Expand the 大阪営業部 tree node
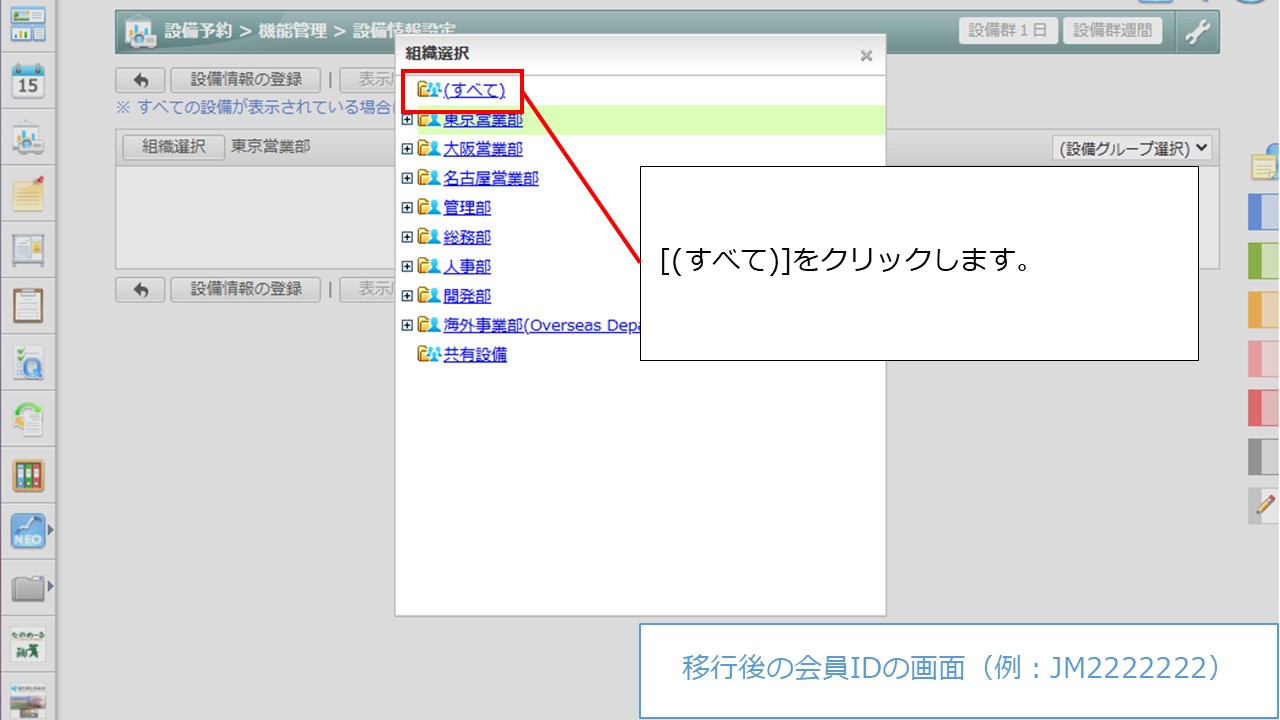 407,149
